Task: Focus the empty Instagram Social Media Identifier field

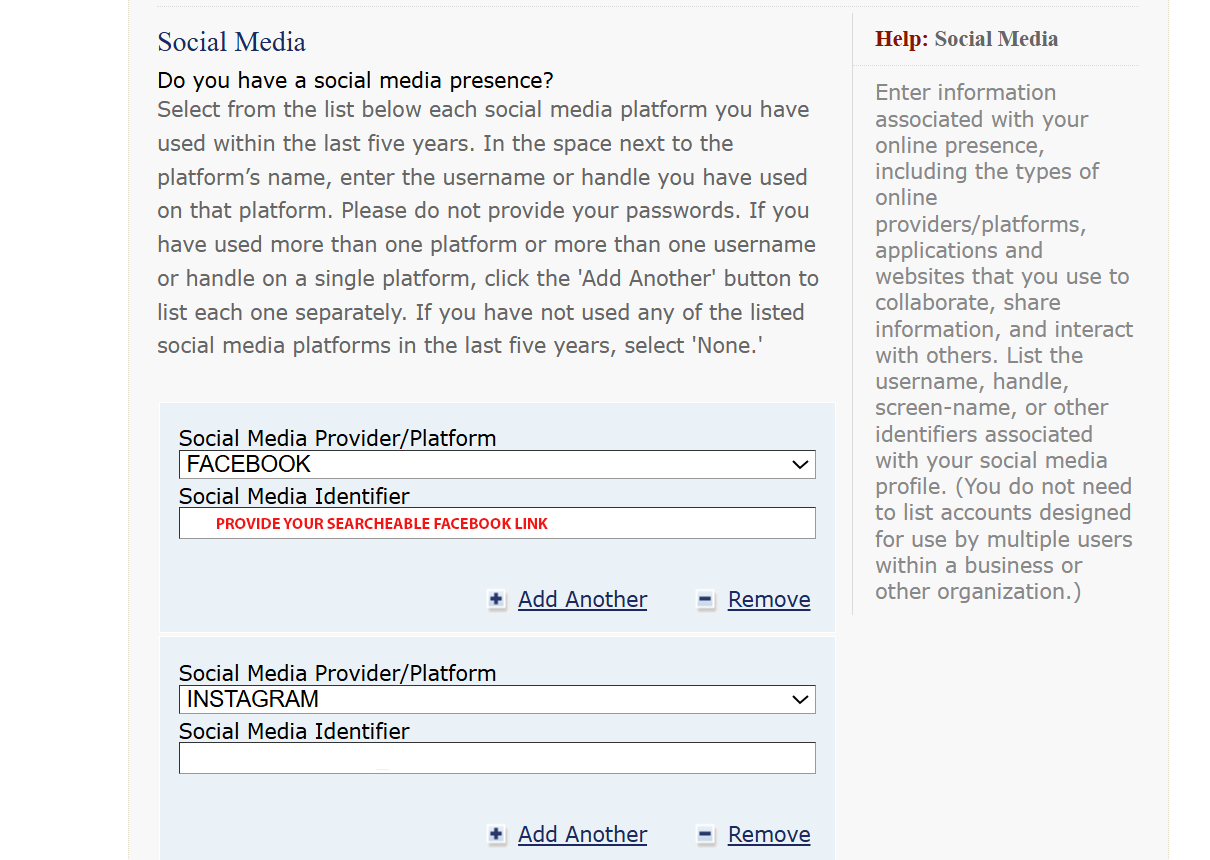Action: [x=496, y=758]
